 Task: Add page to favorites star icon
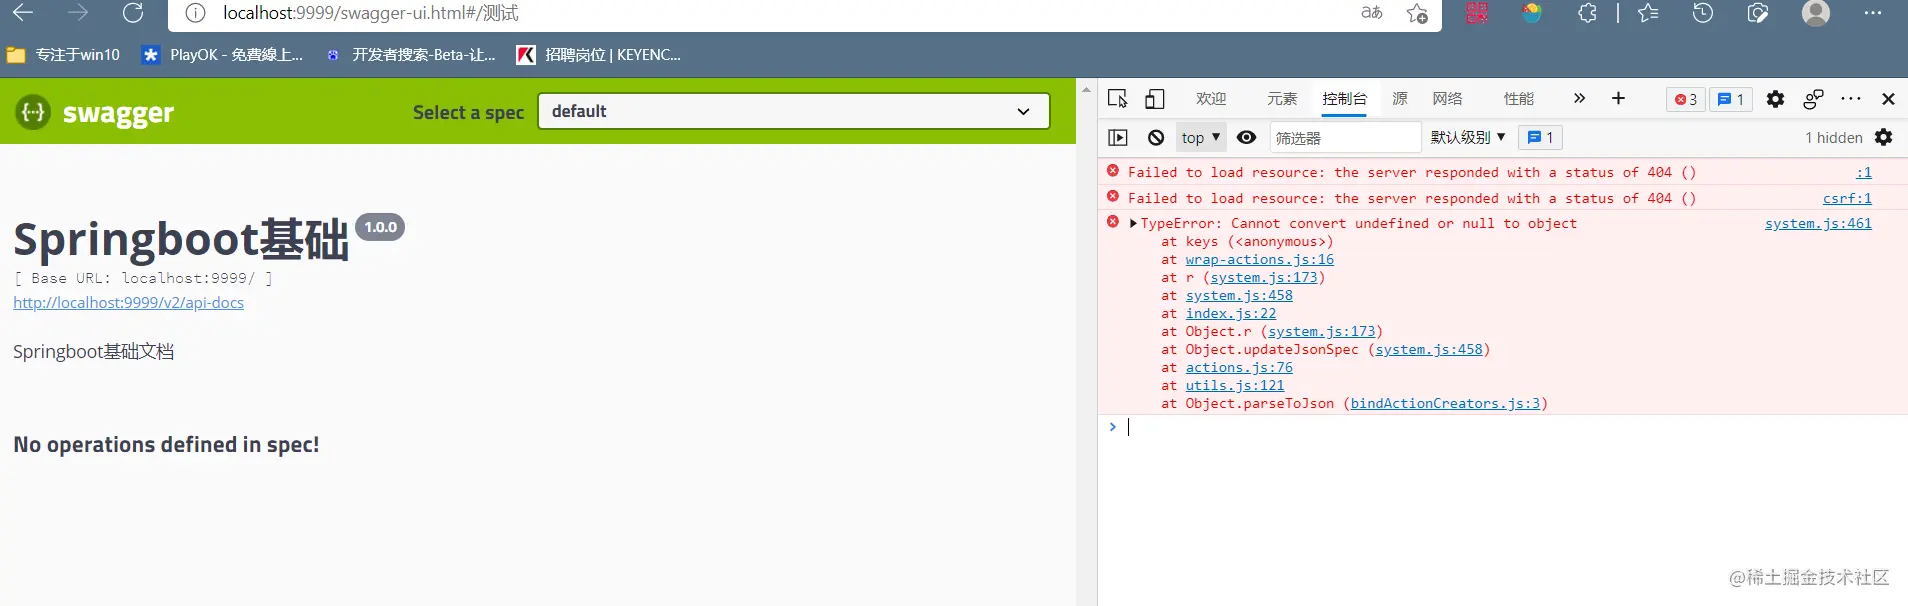coord(1417,13)
